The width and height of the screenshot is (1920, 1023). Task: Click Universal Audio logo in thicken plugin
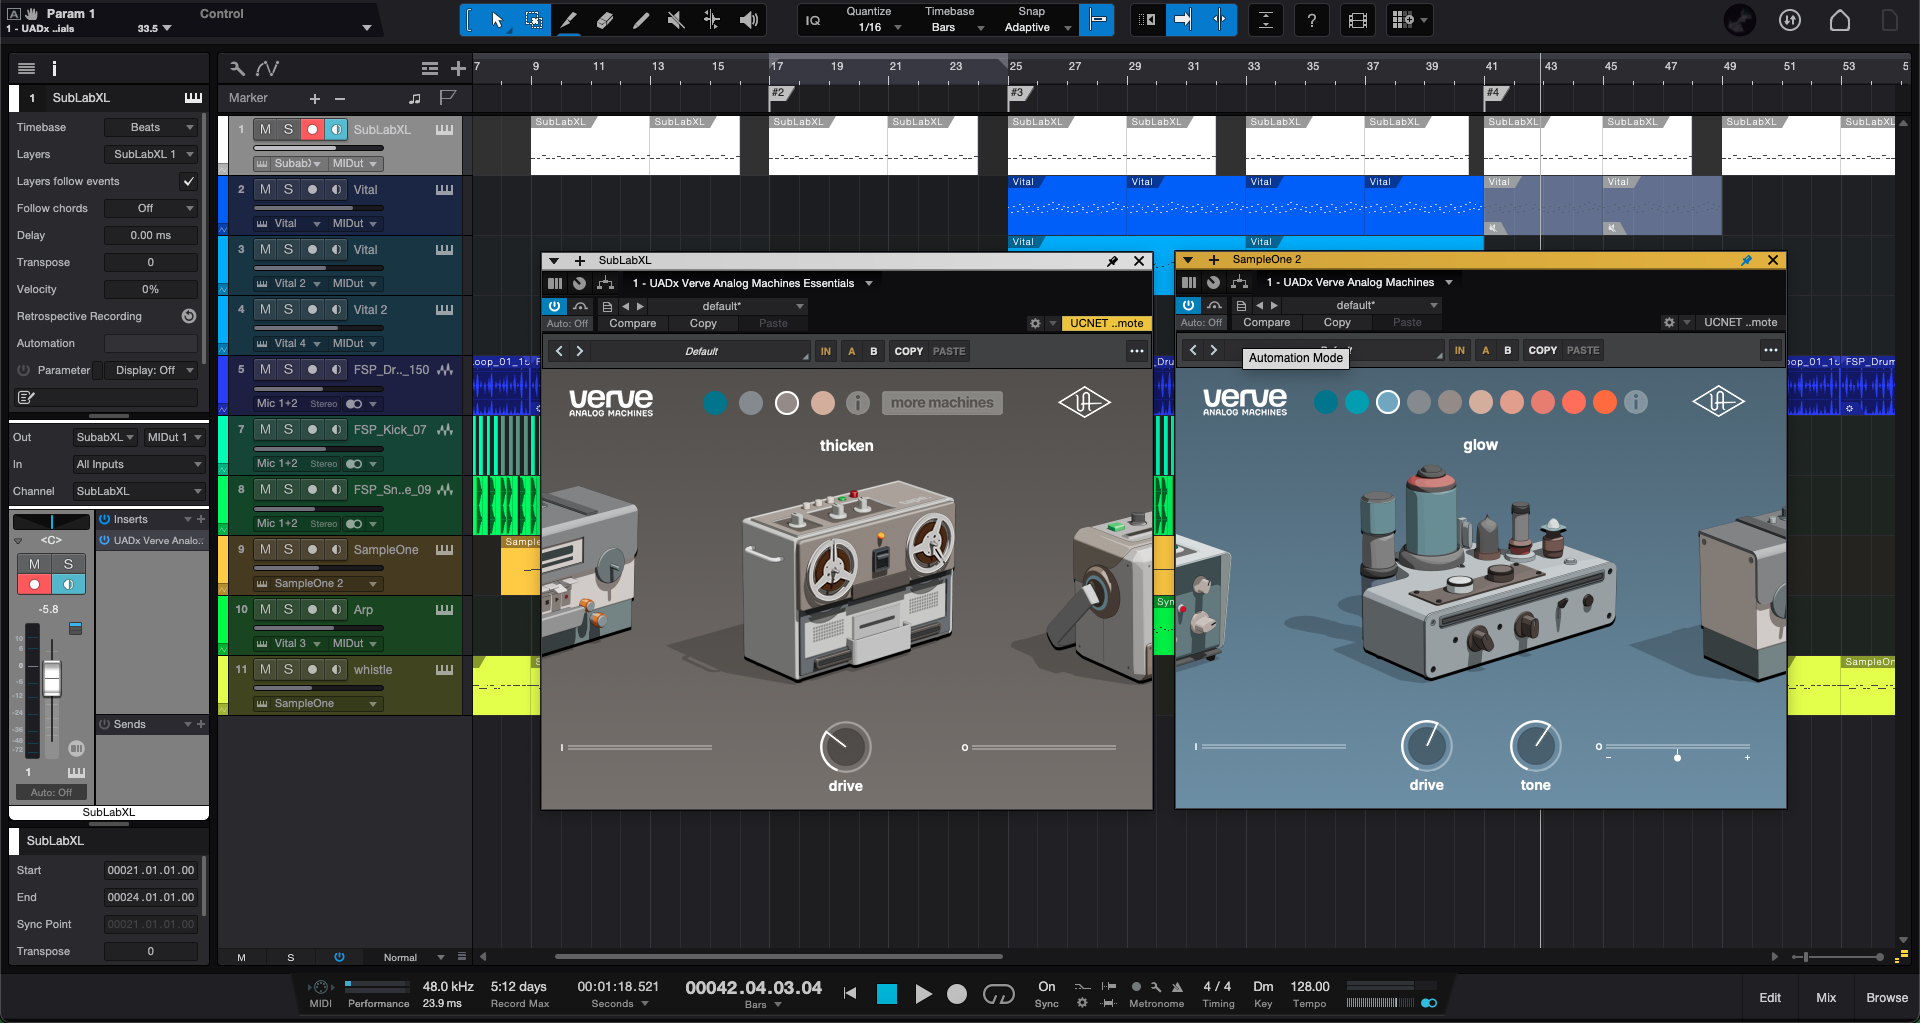(x=1085, y=402)
